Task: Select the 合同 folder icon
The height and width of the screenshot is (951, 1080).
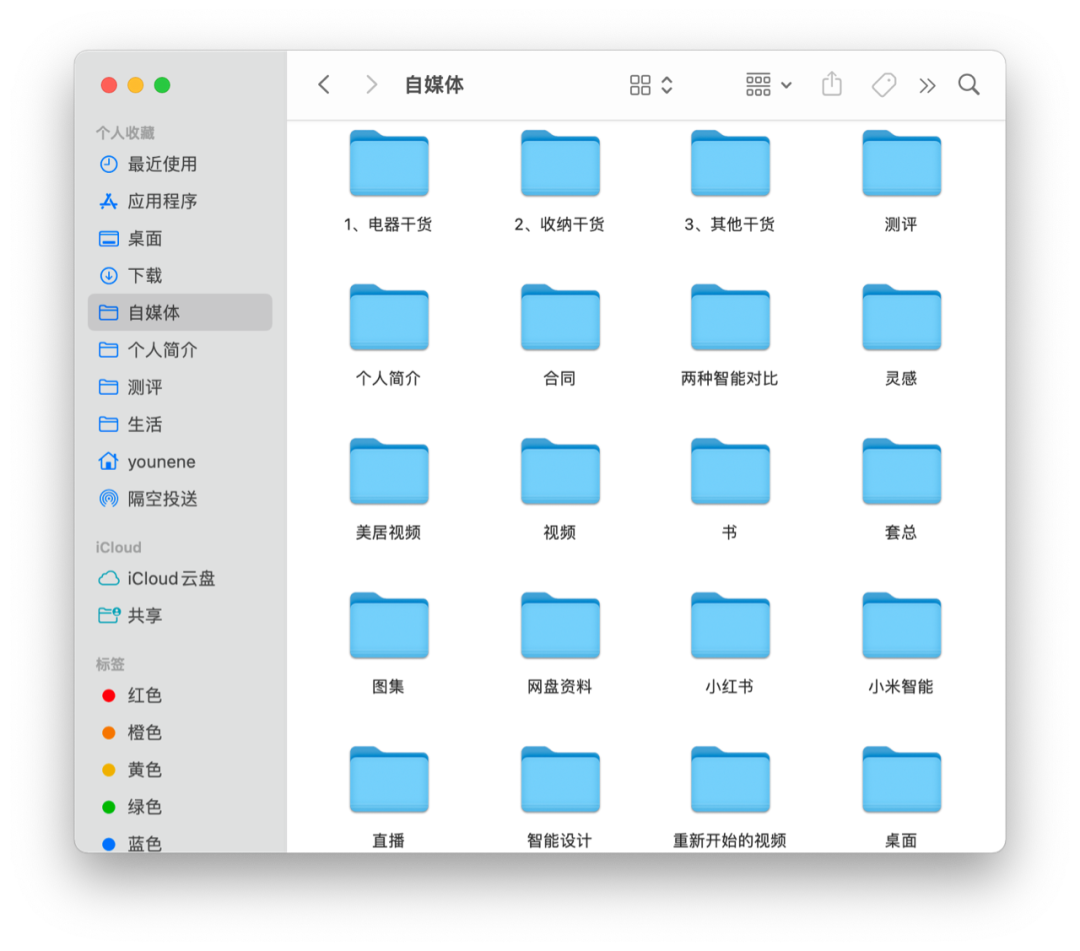Action: point(560,317)
